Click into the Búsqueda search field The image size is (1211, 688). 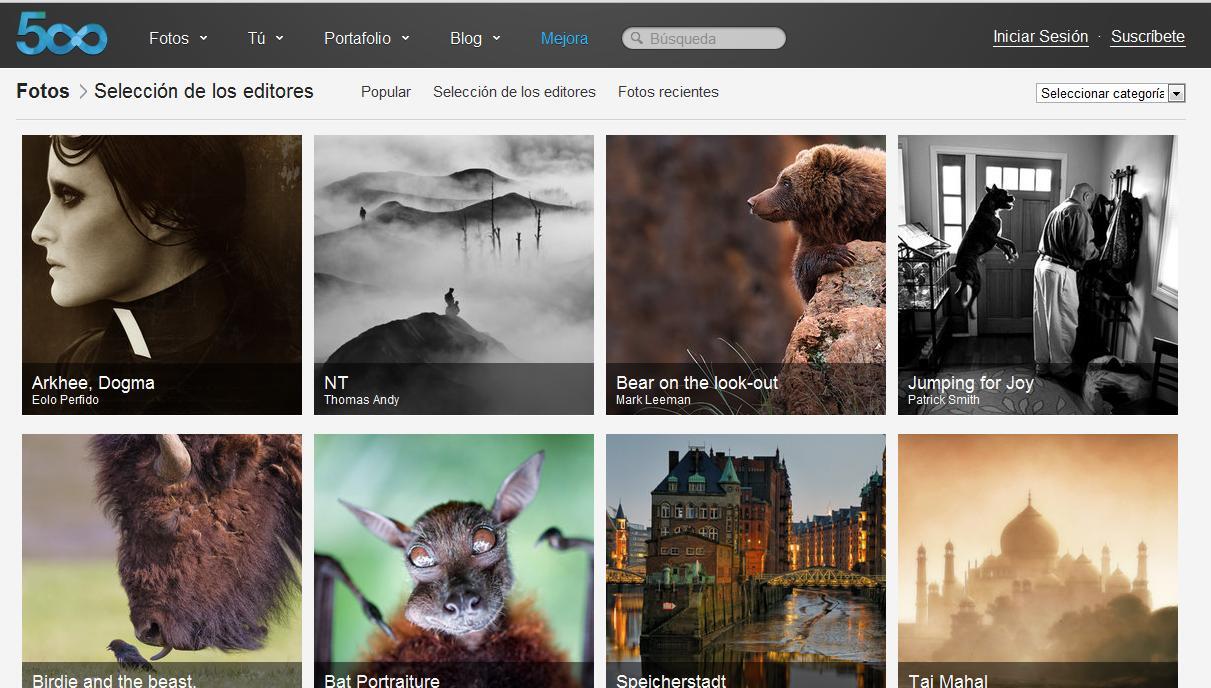712,39
